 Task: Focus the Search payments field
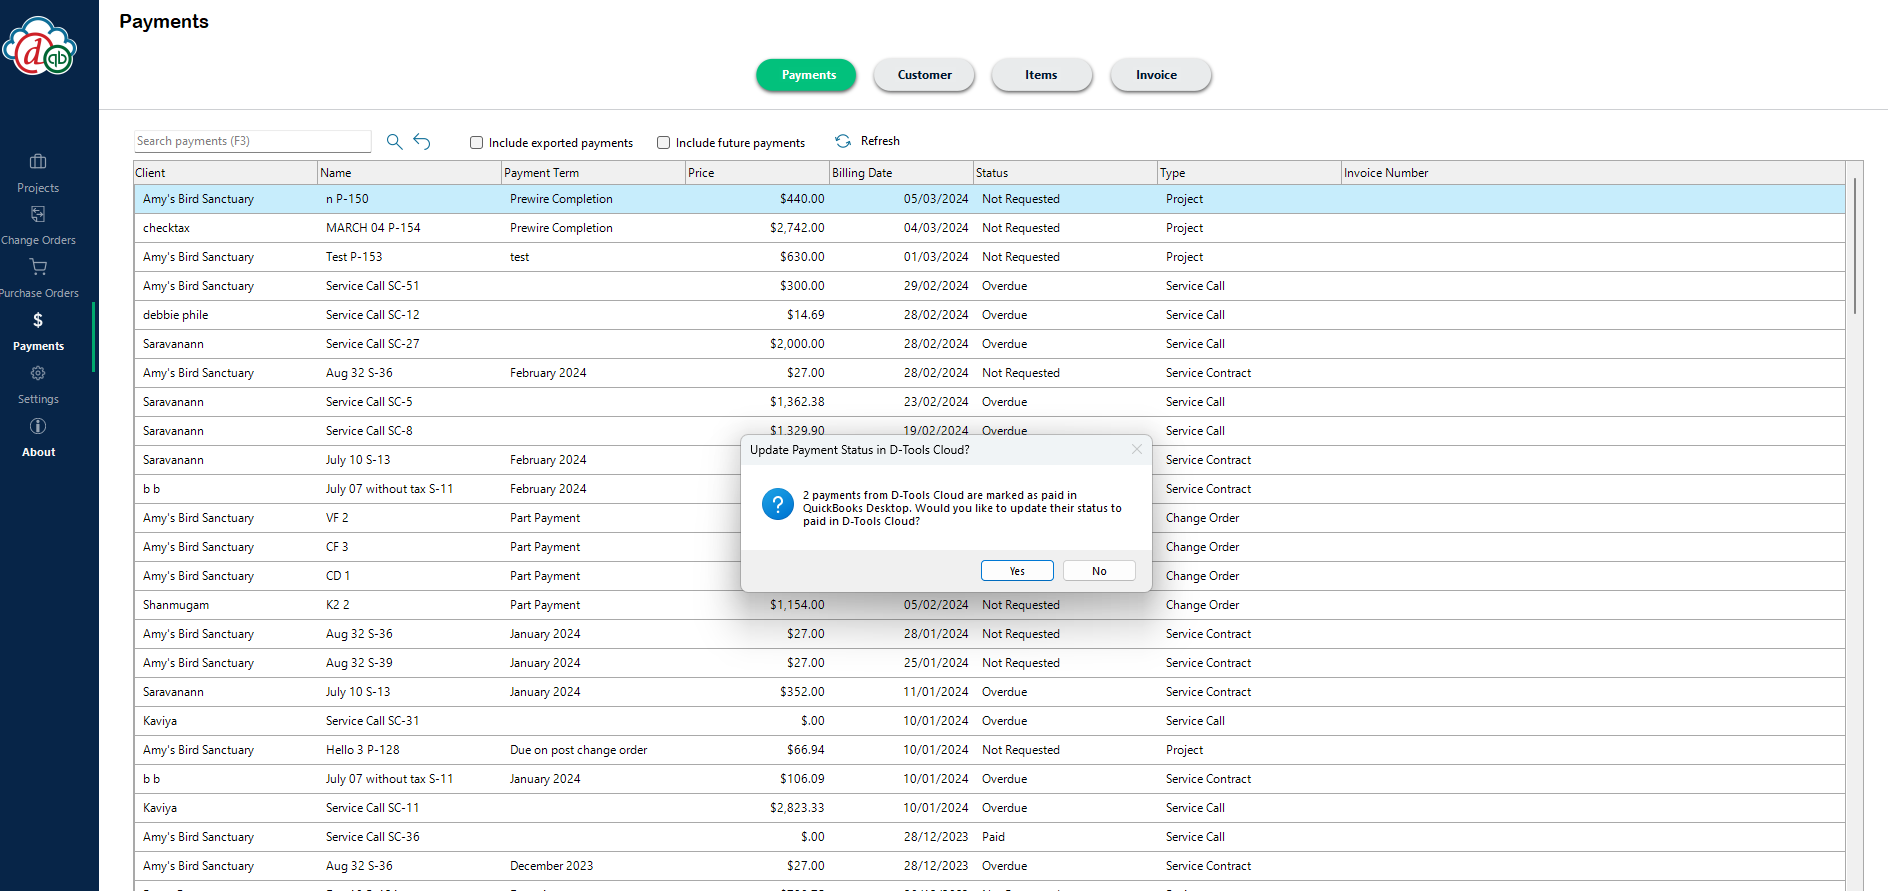[x=252, y=141]
